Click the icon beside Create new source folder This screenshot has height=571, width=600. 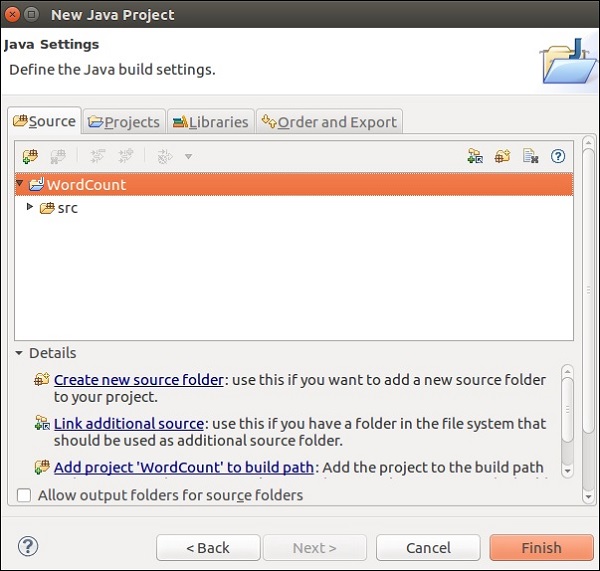[x=42, y=379]
